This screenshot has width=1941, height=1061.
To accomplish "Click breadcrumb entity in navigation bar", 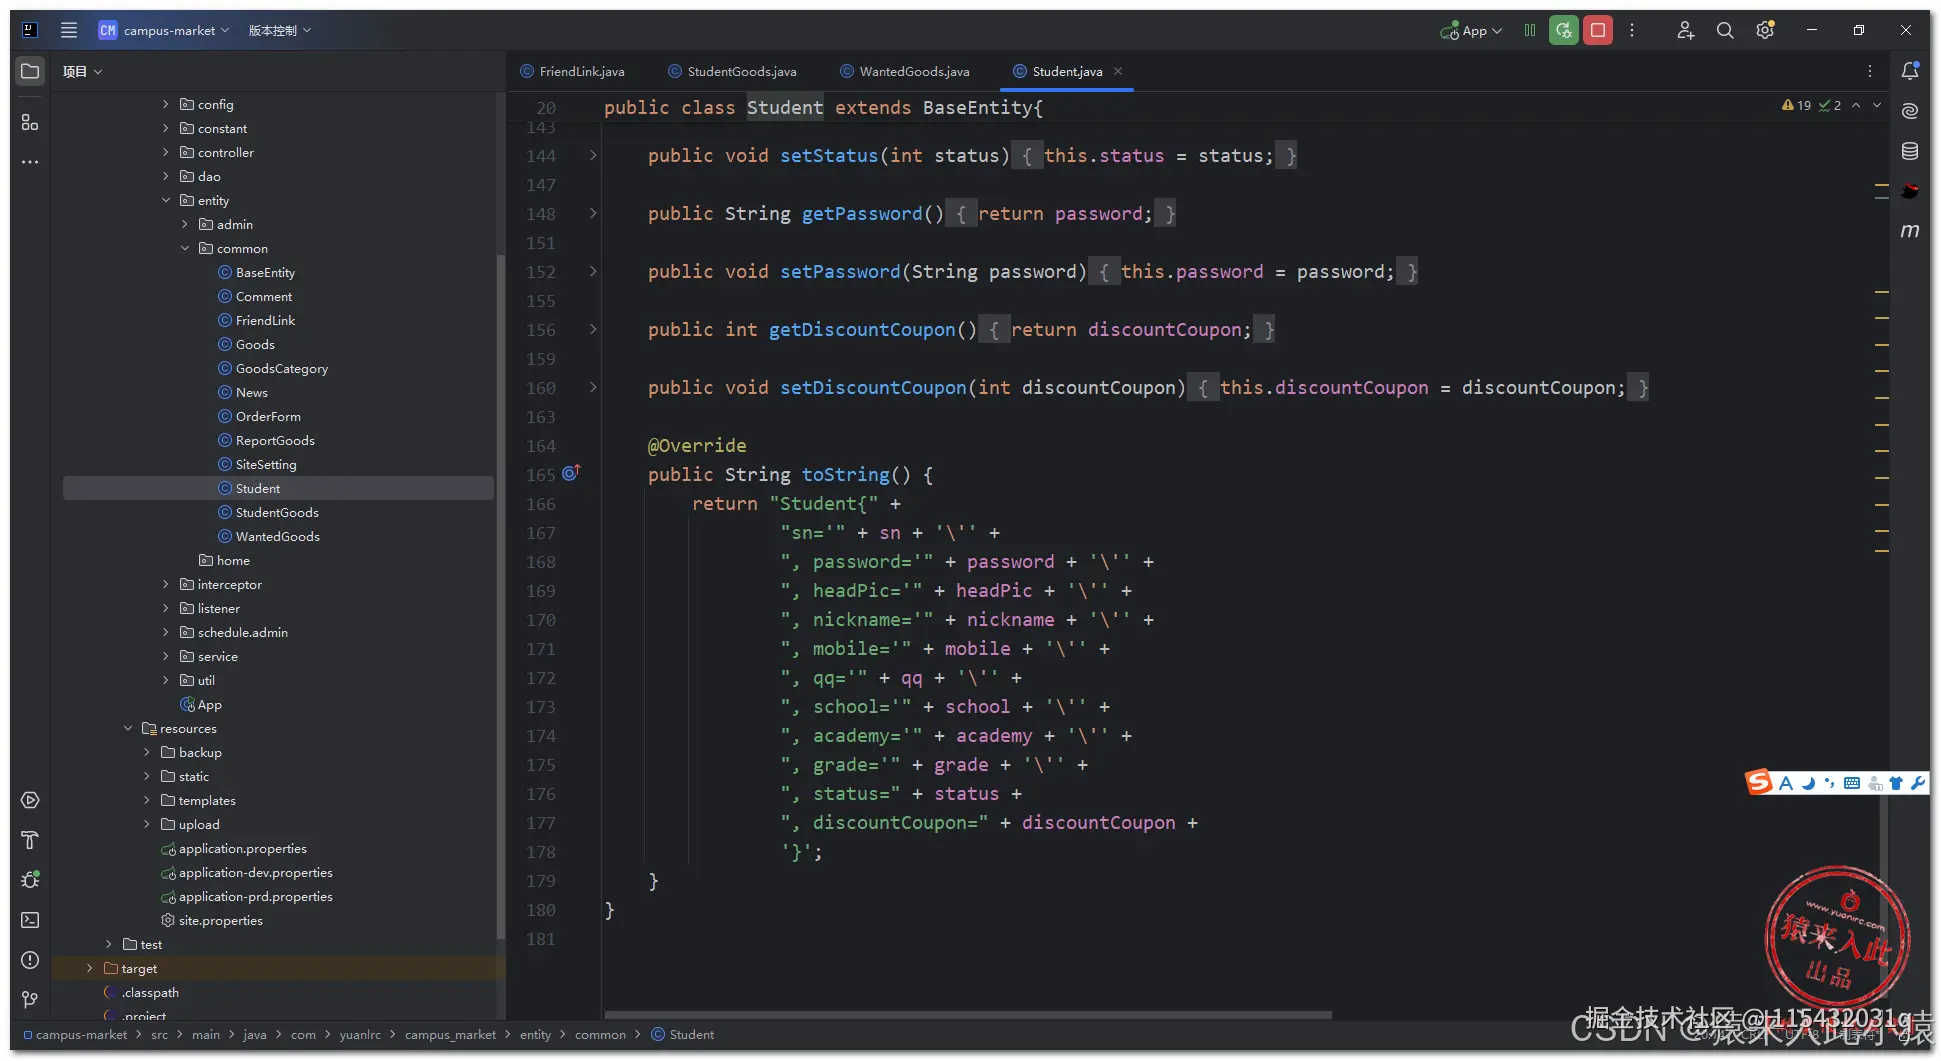I will (x=535, y=1034).
